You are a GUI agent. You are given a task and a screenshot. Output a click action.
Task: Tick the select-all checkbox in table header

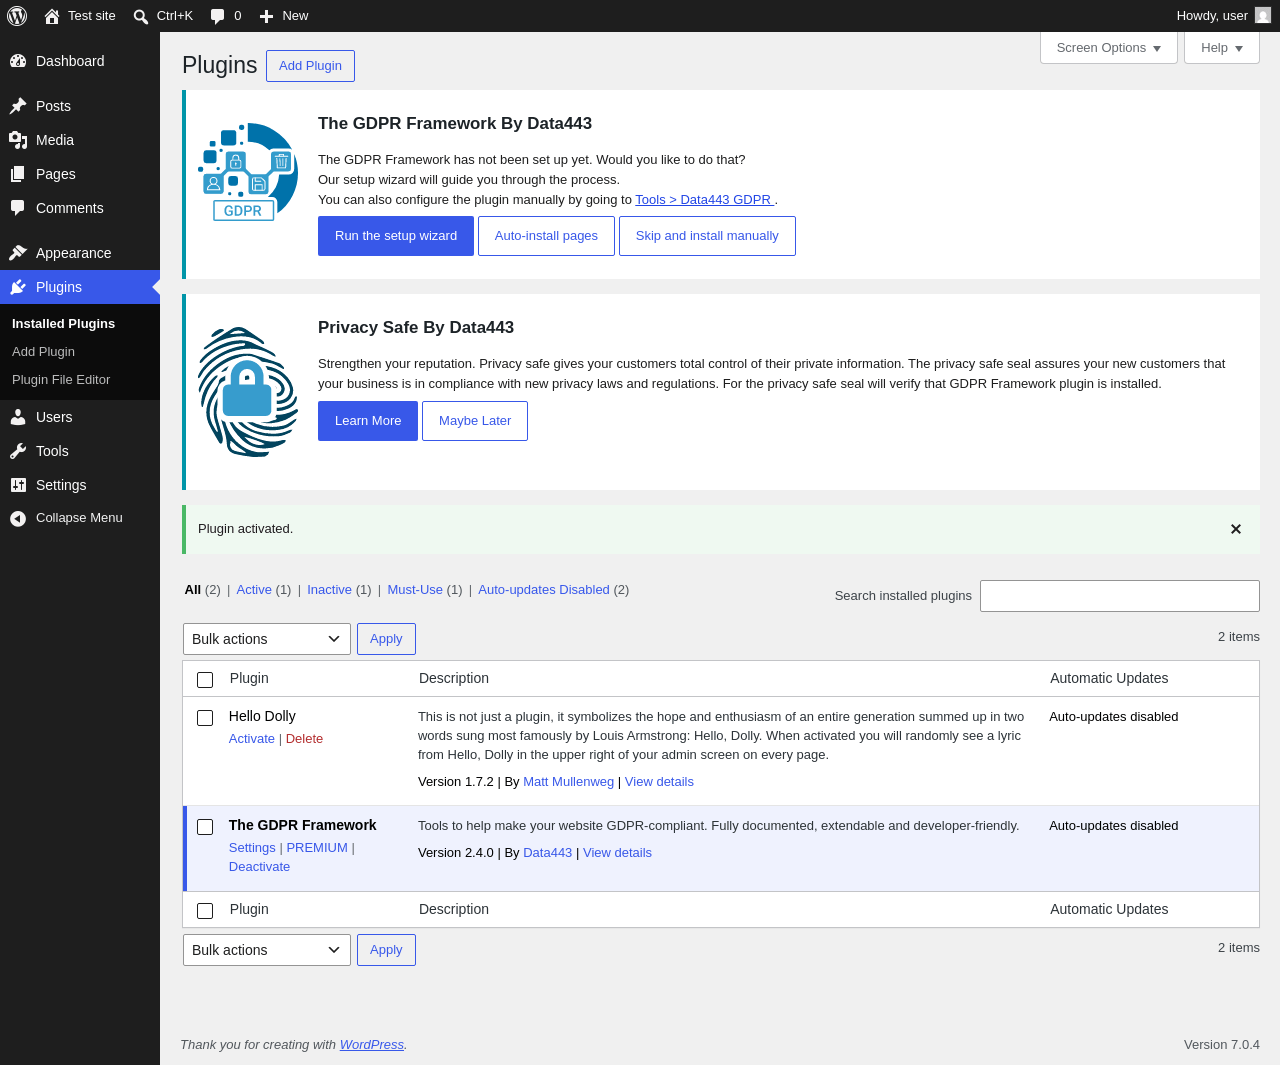tap(205, 680)
